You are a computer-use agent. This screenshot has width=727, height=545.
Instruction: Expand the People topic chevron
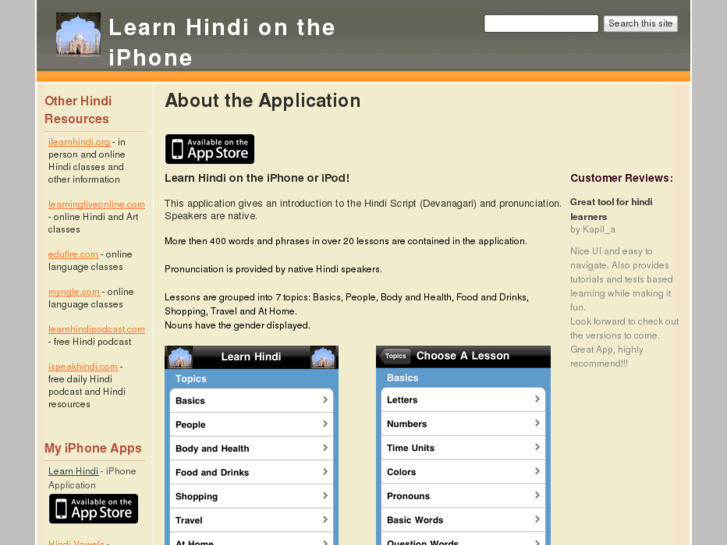[325, 424]
